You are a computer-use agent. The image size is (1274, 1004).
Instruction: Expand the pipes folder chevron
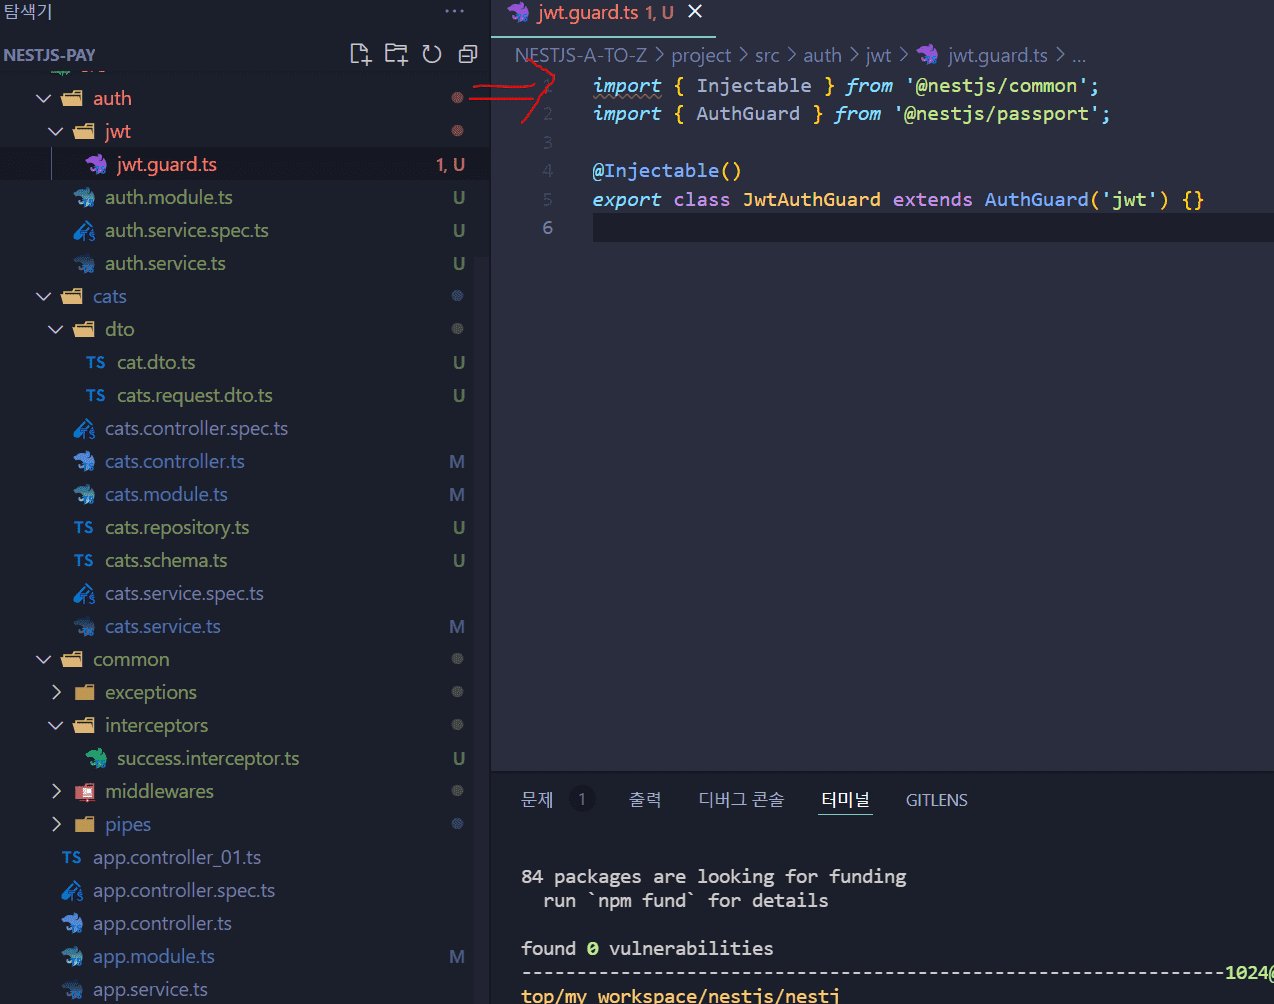coord(56,824)
